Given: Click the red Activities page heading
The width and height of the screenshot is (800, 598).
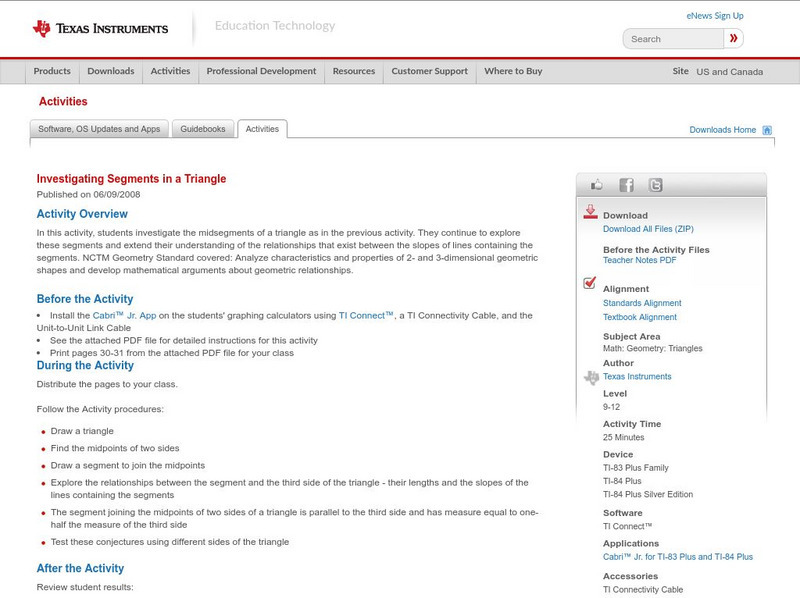Looking at the screenshot, I should 63,102.
